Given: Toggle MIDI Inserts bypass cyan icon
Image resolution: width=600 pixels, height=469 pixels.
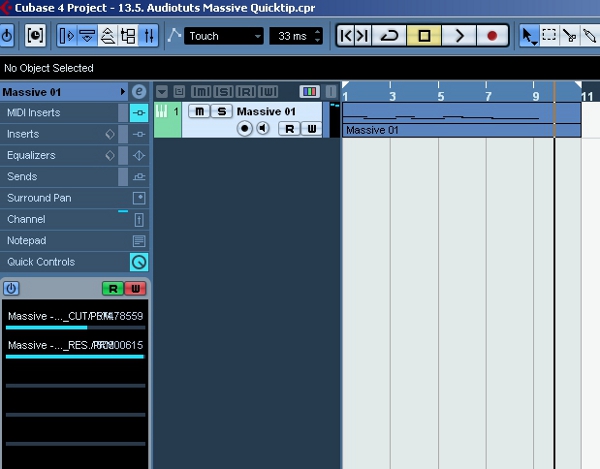Looking at the screenshot, I should click(x=139, y=112).
